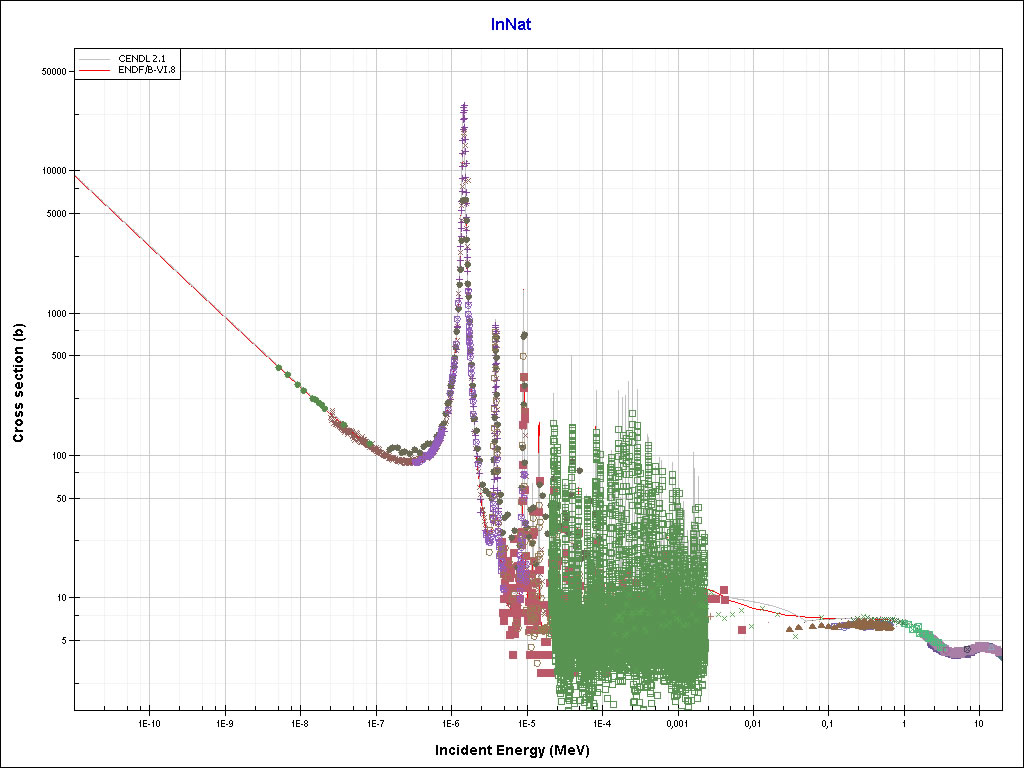Viewport: 1024px width, 768px height.
Task: Click the gray CENDL 2.1 legend line
Action: tap(96, 59)
